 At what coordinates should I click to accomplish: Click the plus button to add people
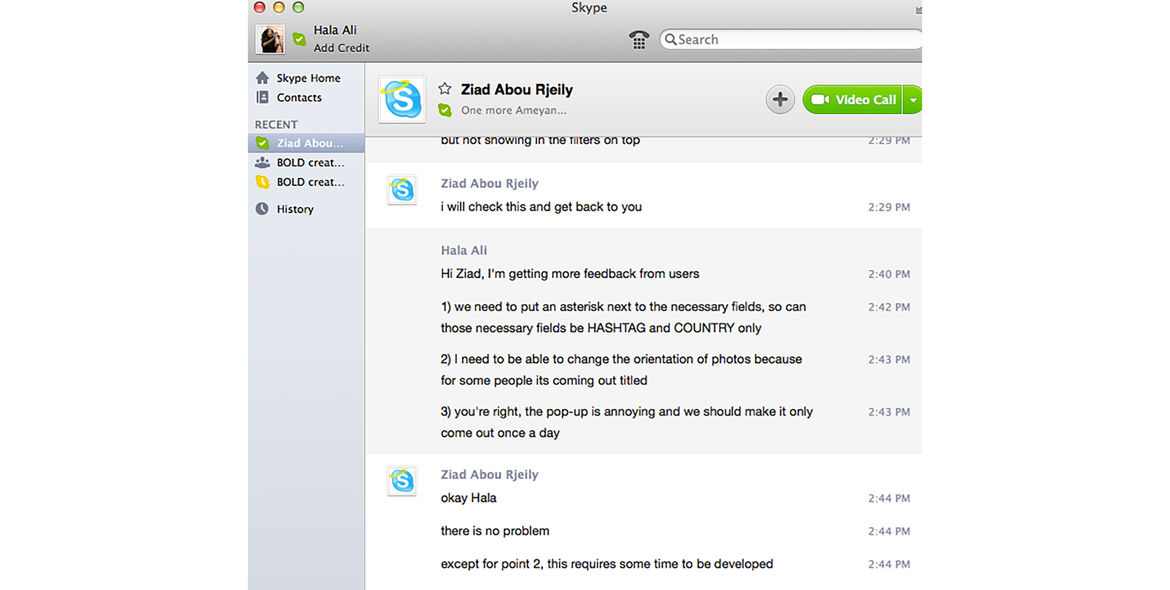click(780, 99)
